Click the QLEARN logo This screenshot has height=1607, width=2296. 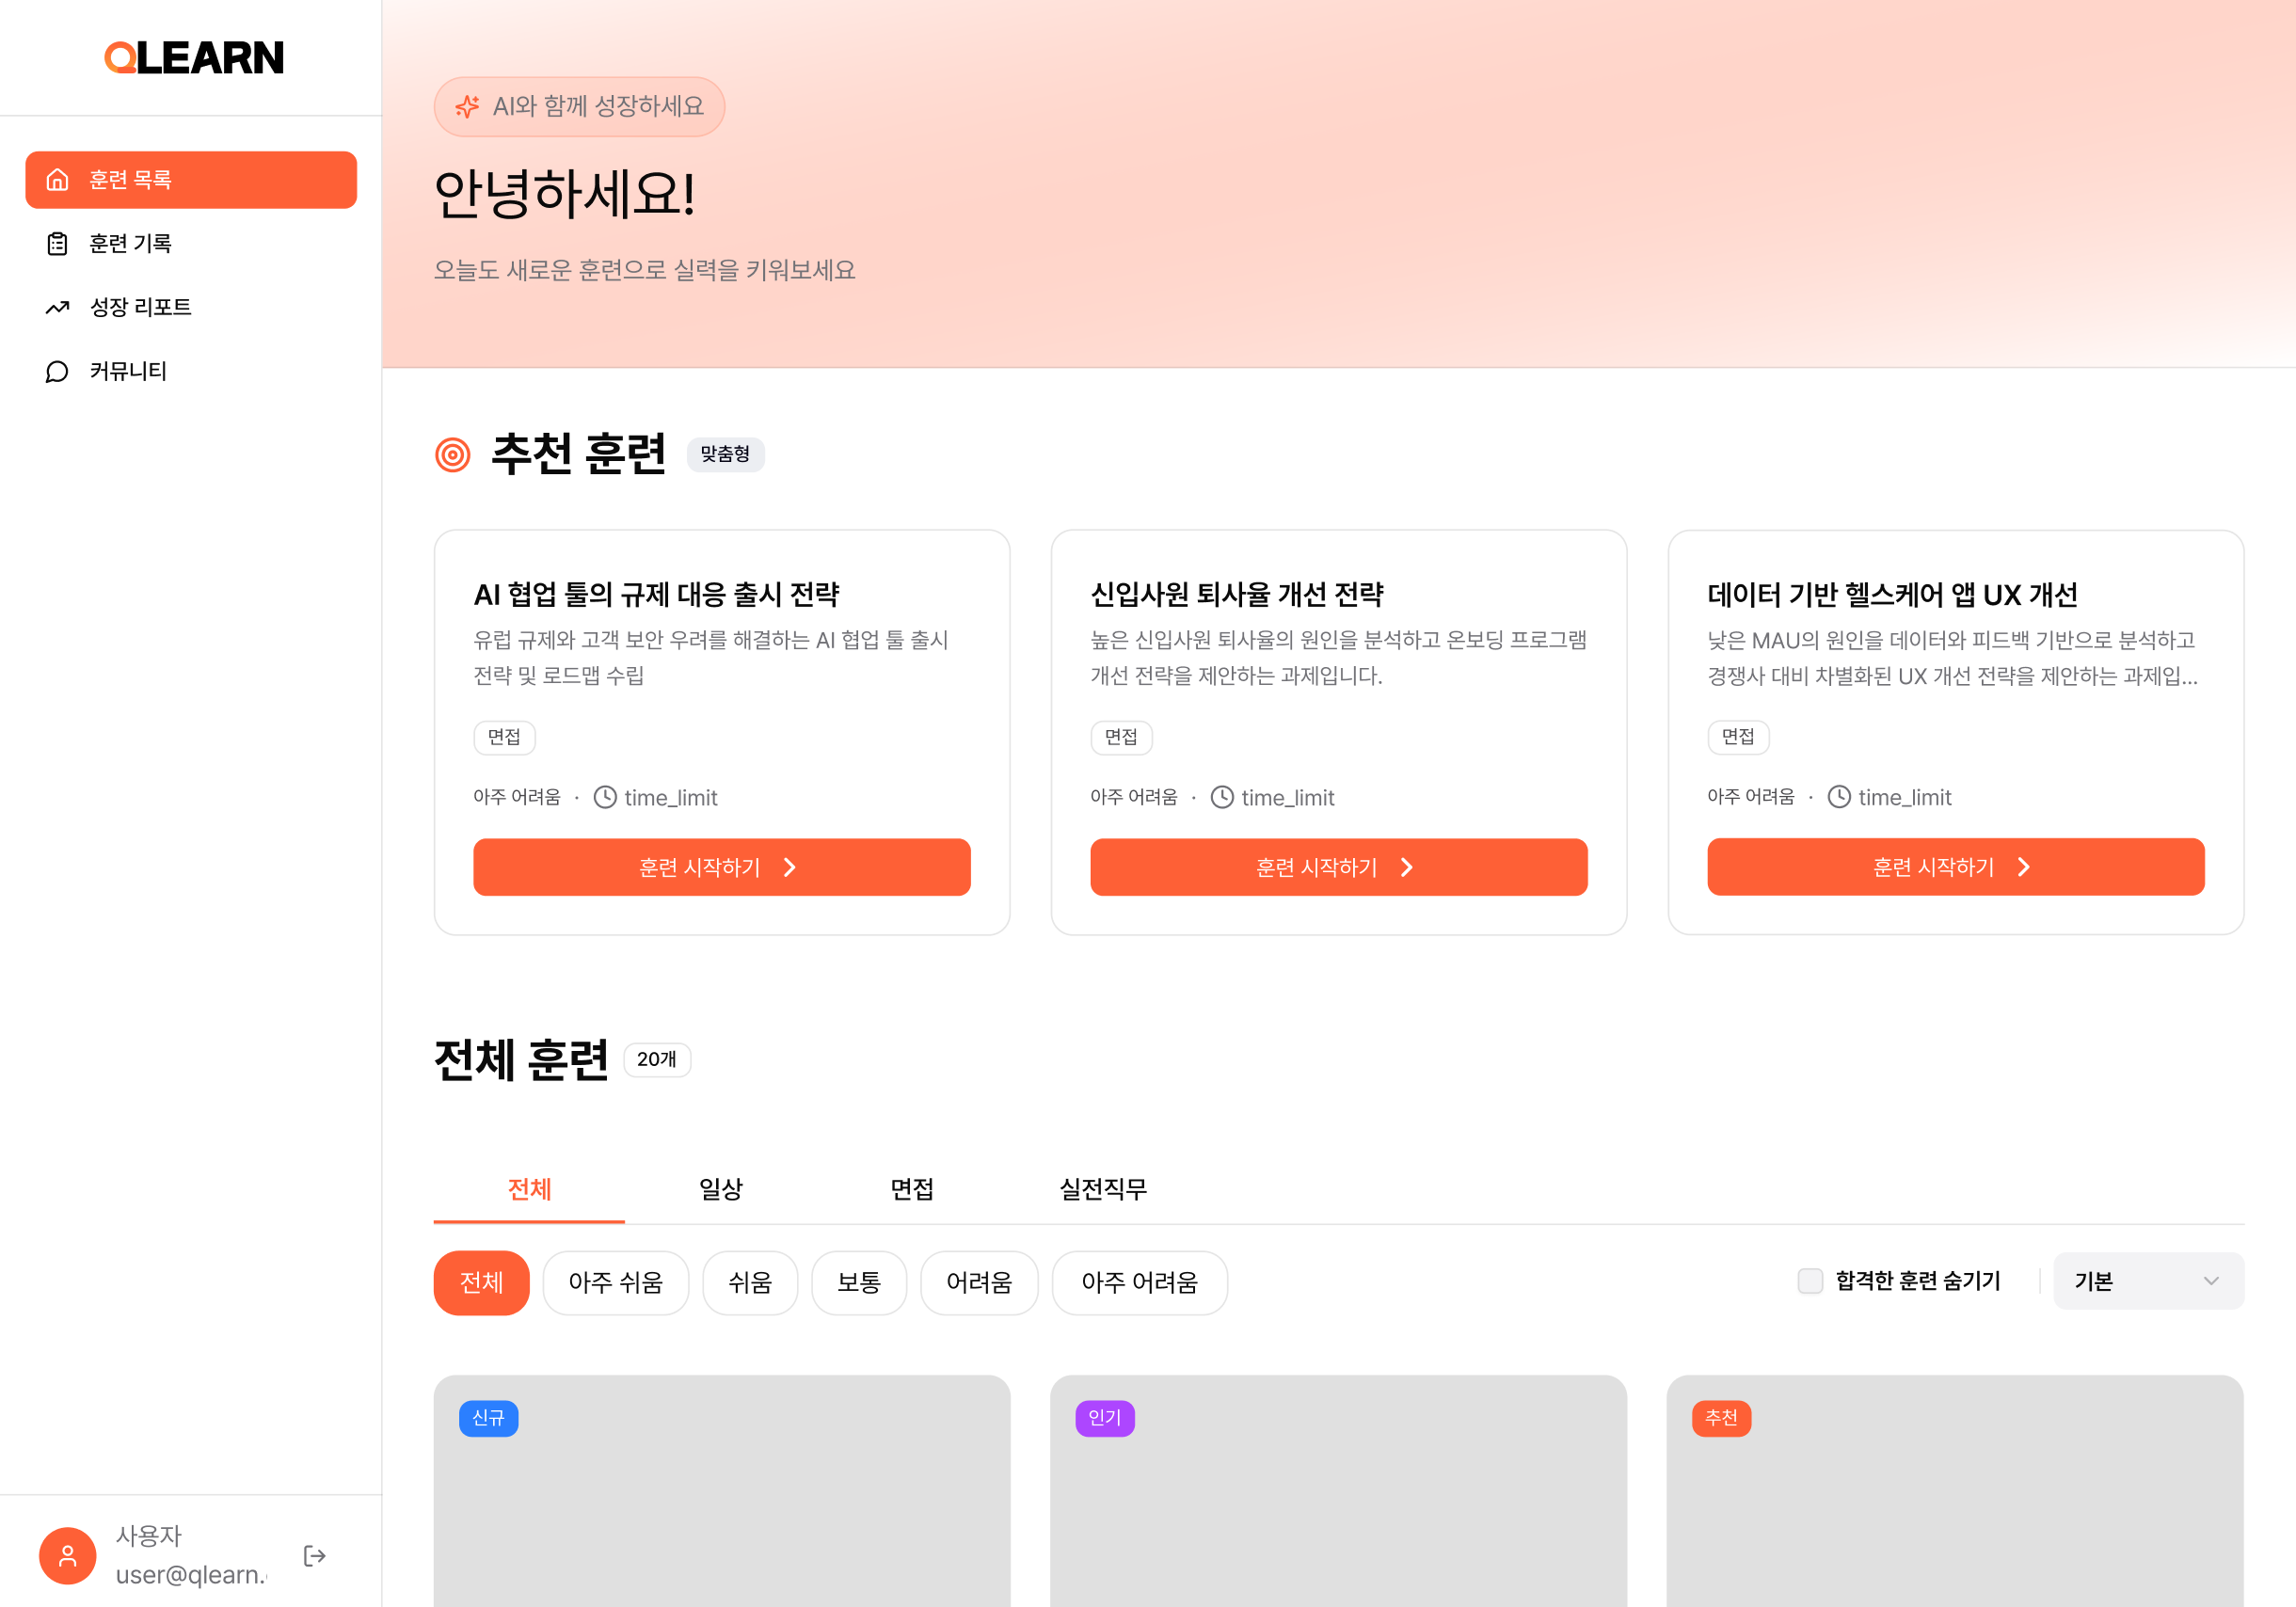[193, 57]
